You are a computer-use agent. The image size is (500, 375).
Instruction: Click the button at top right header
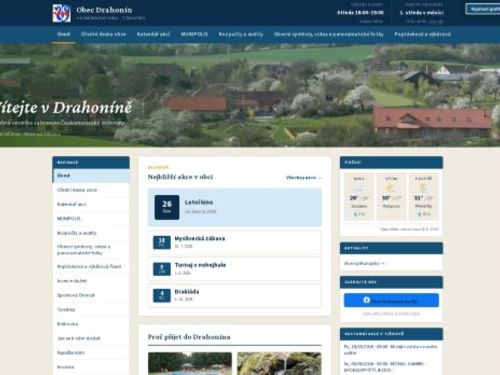tap(483, 9)
